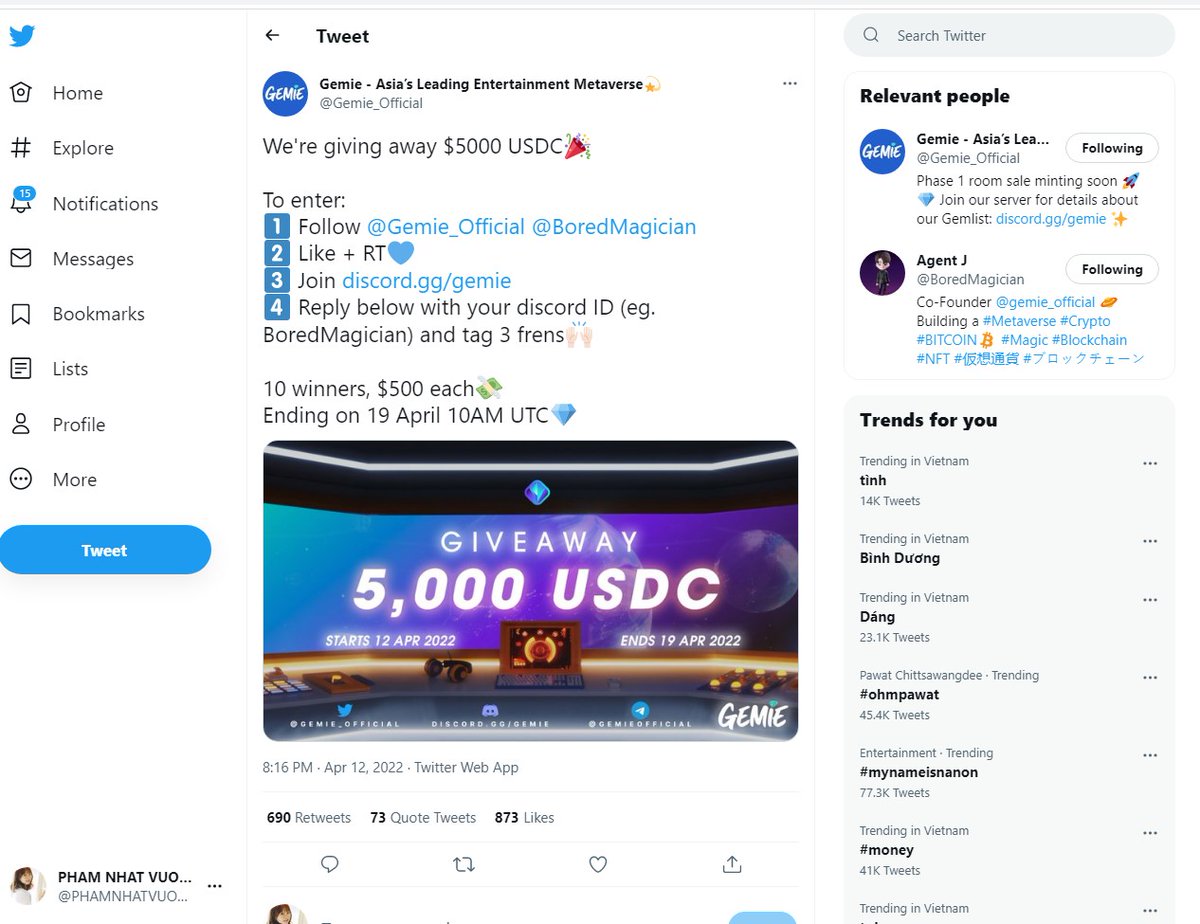Expand account menu beside PHAM NHAT VUONG
The image size is (1200, 924).
pos(215,886)
